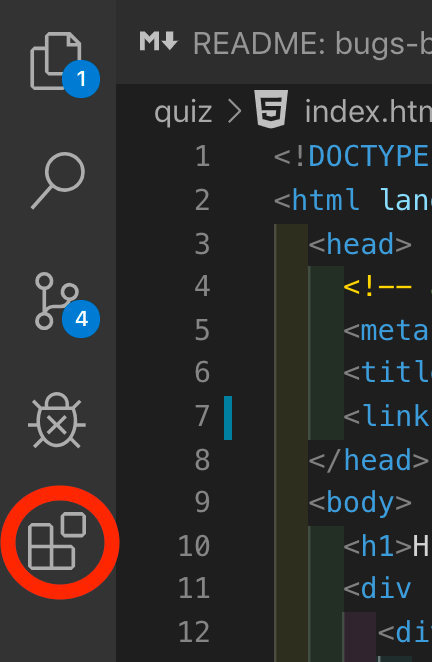Image resolution: width=432 pixels, height=662 pixels.
Task: Click the closing head tag on line 8
Action: click(x=369, y=459)
